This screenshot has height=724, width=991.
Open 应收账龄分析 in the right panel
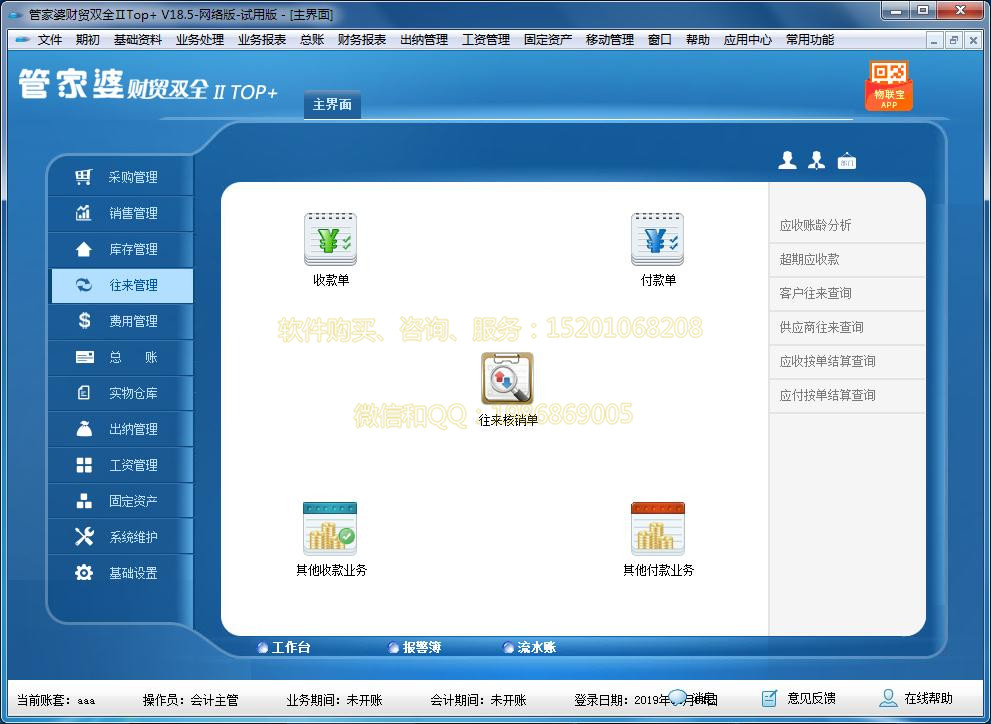846,226
